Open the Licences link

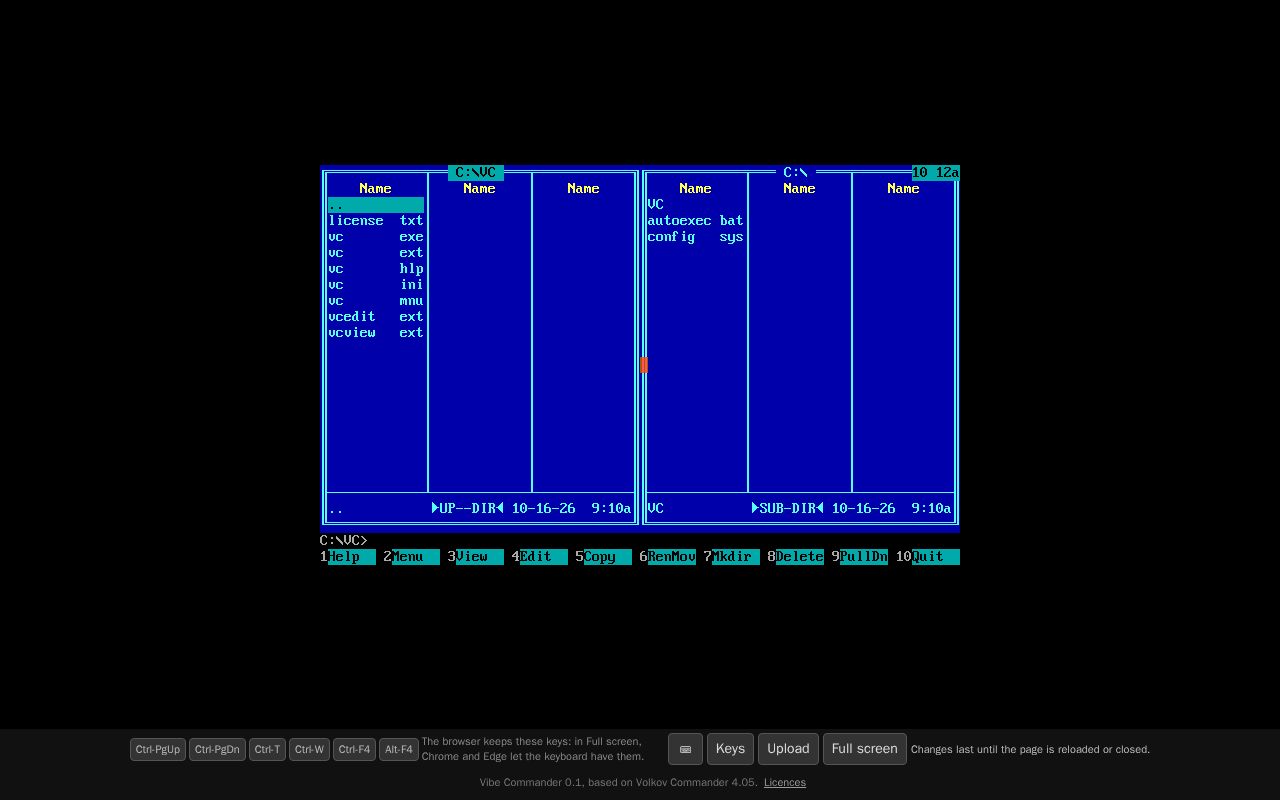785,782
